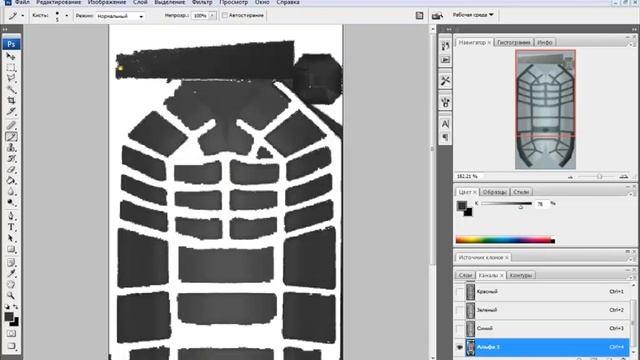Open the Изображение menu
This screenshot has width=640, height=360.
pos(107,2)
